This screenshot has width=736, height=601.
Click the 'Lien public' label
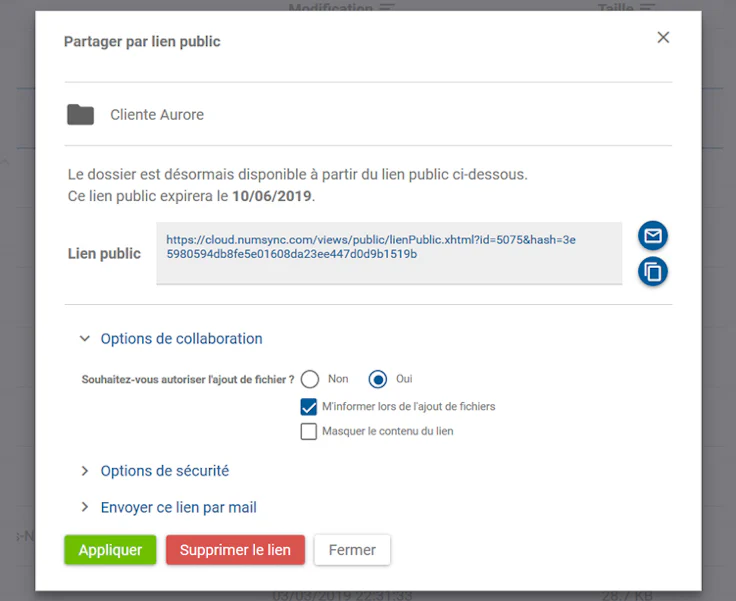tap(104, 254)
